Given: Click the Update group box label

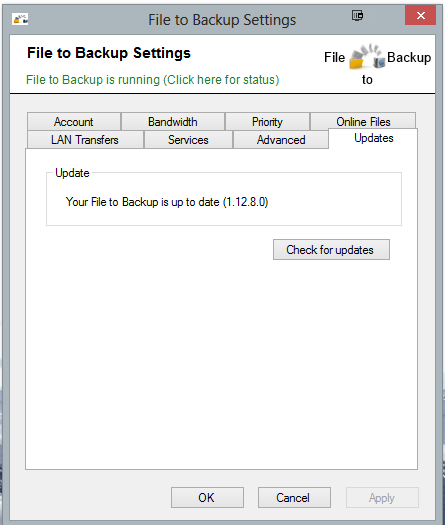Looking at the screenshot, I should pos(72,173).
